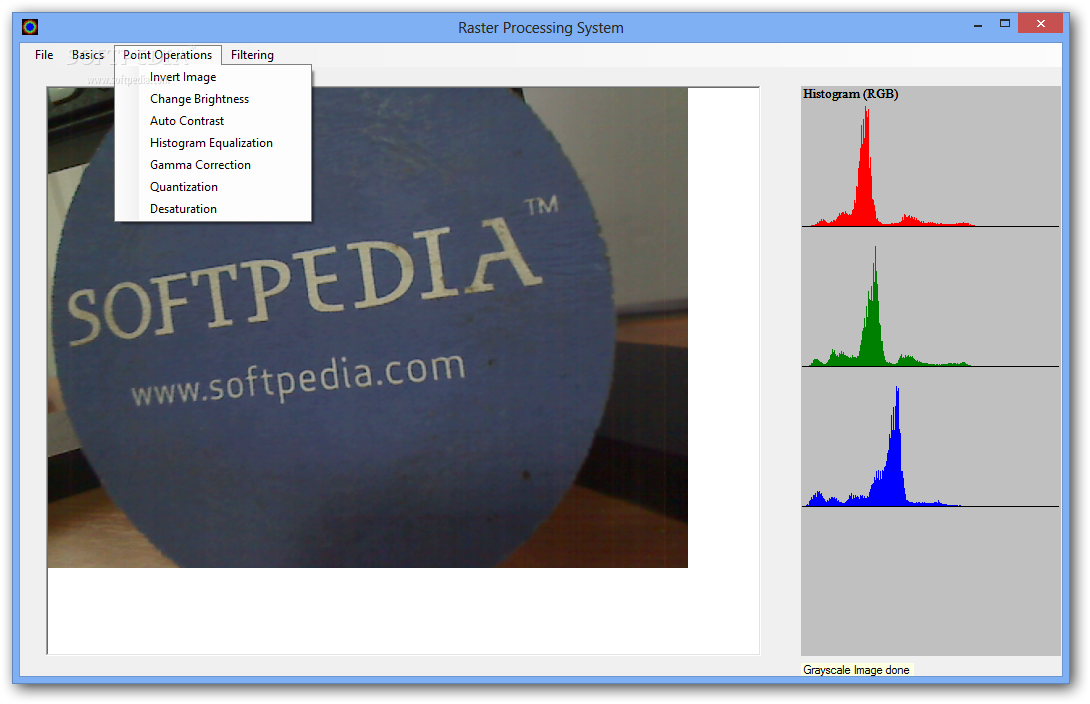Click the window title 'Raster Processing System'
Viewport: 1090px width, 704px height.
541,28
